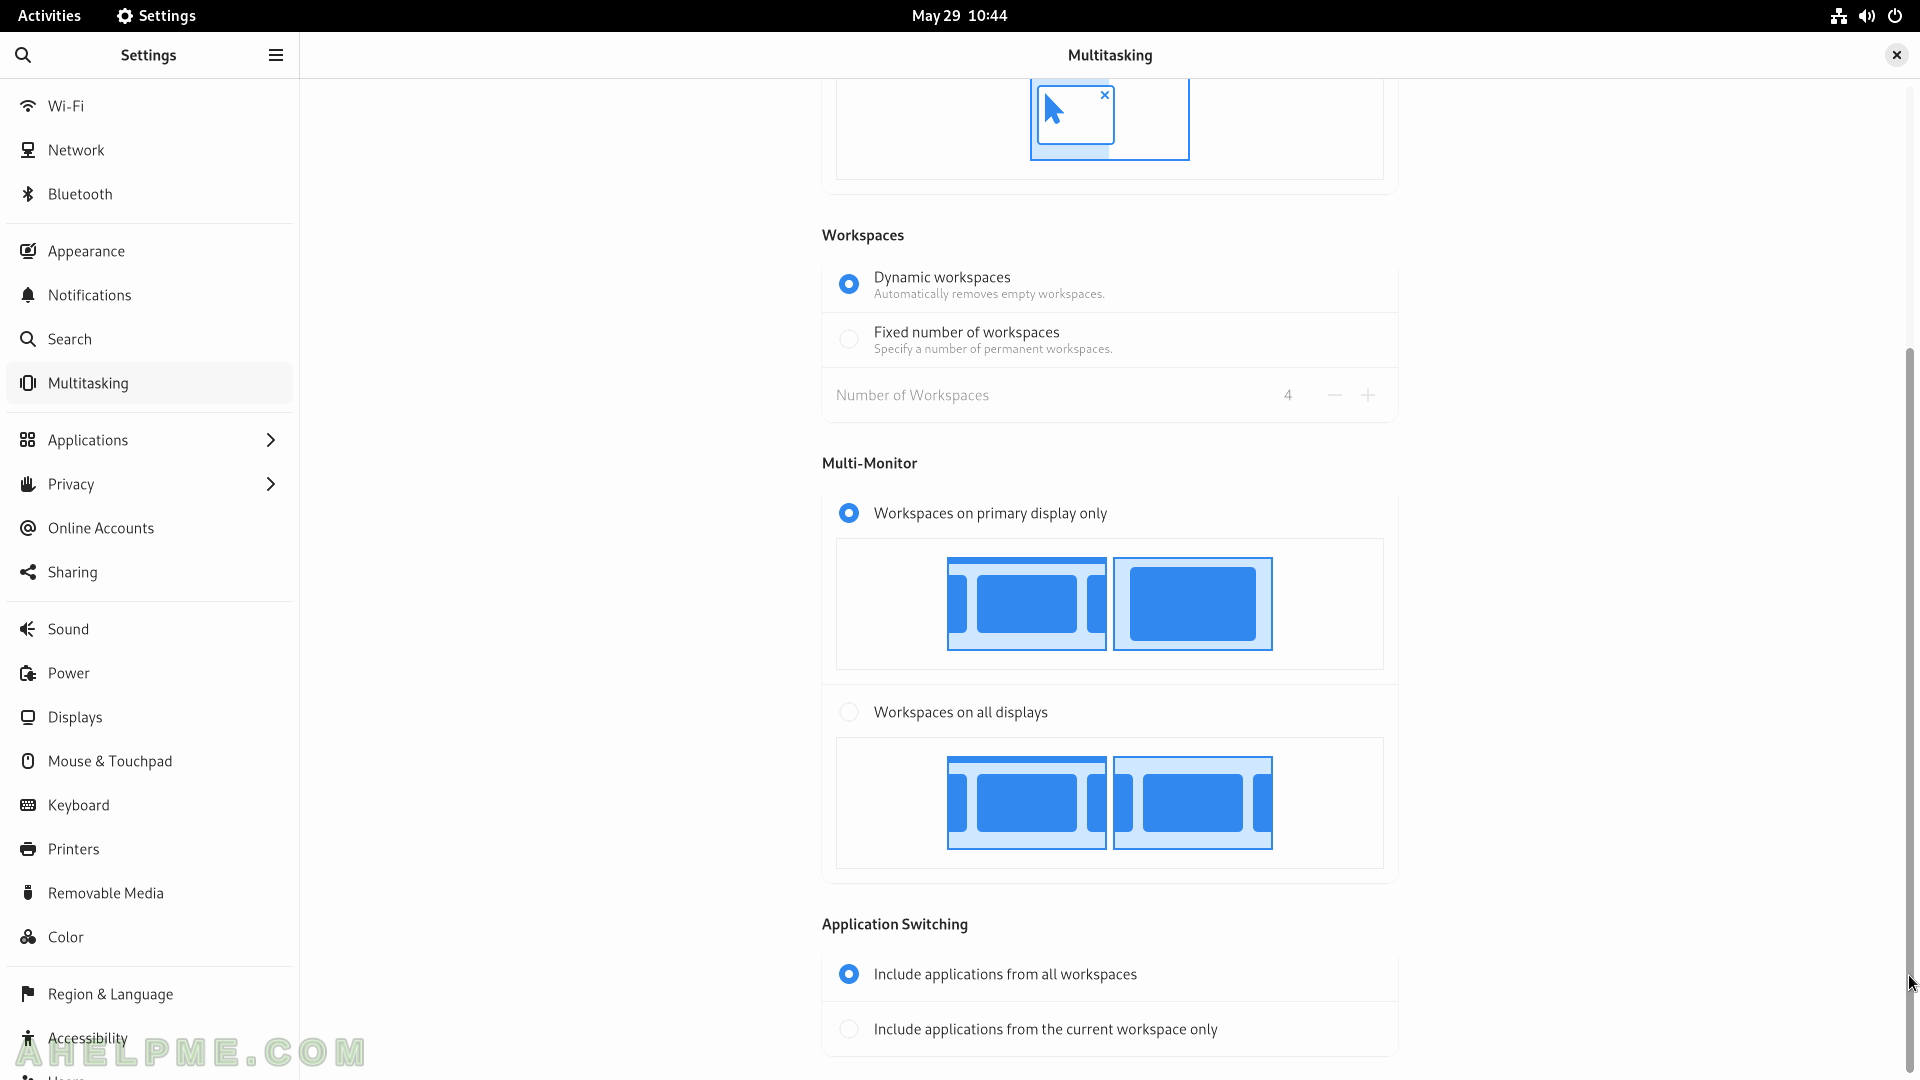Click the Privacy hand icon
This screenshot has width=1920, height=1080.
28,484
